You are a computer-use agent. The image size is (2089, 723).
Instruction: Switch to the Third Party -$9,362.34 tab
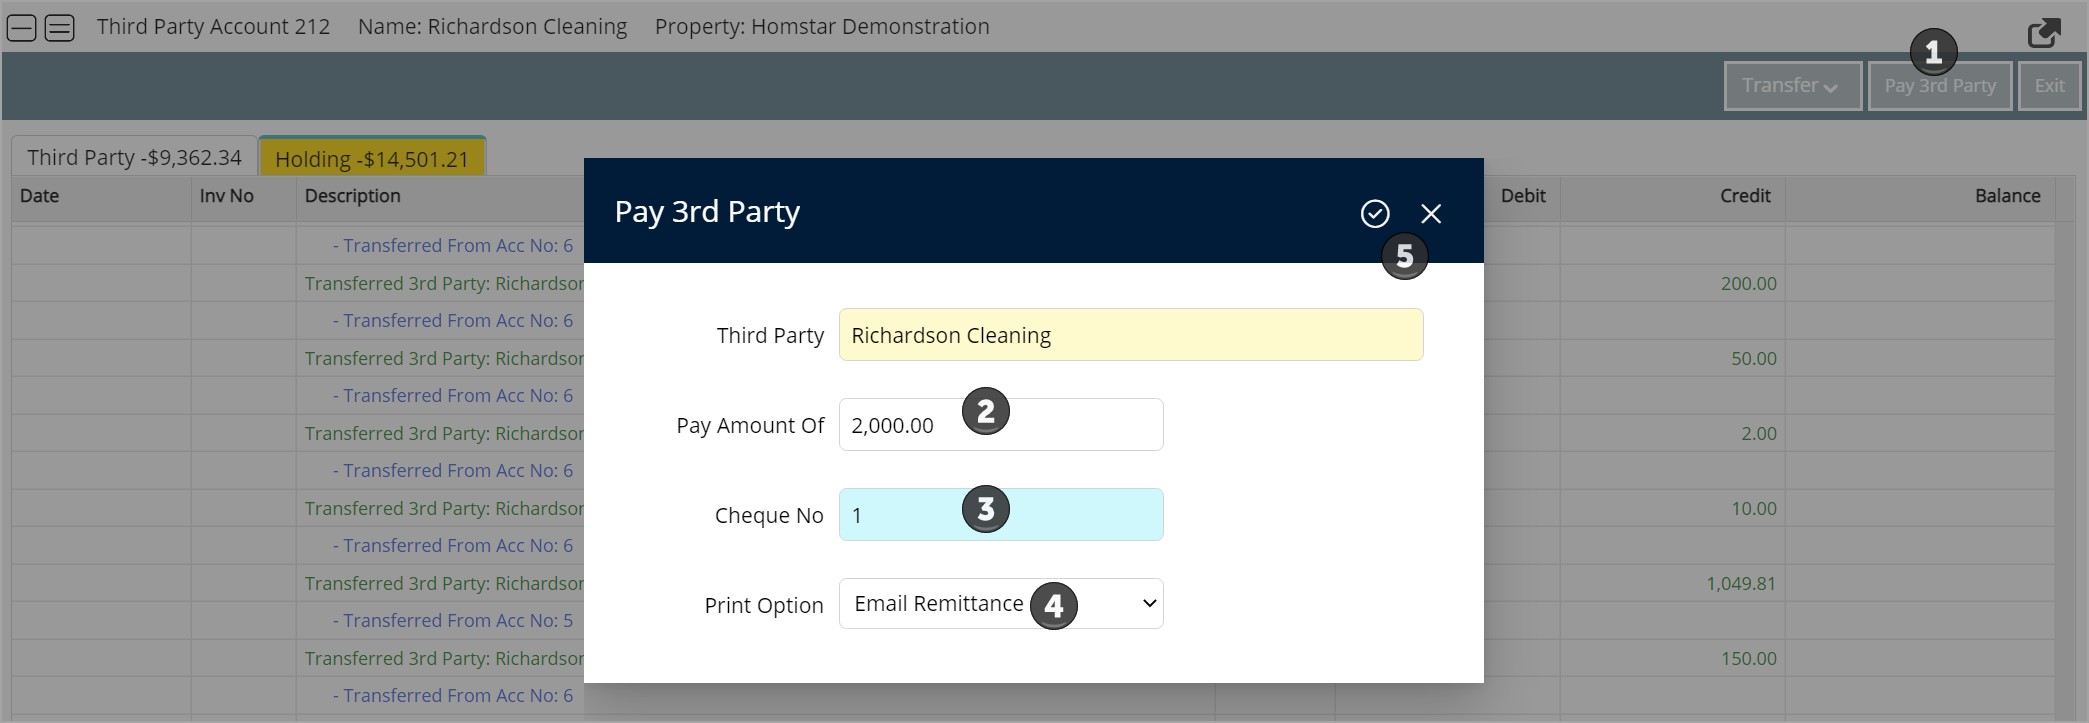click(x=134, y=158)
